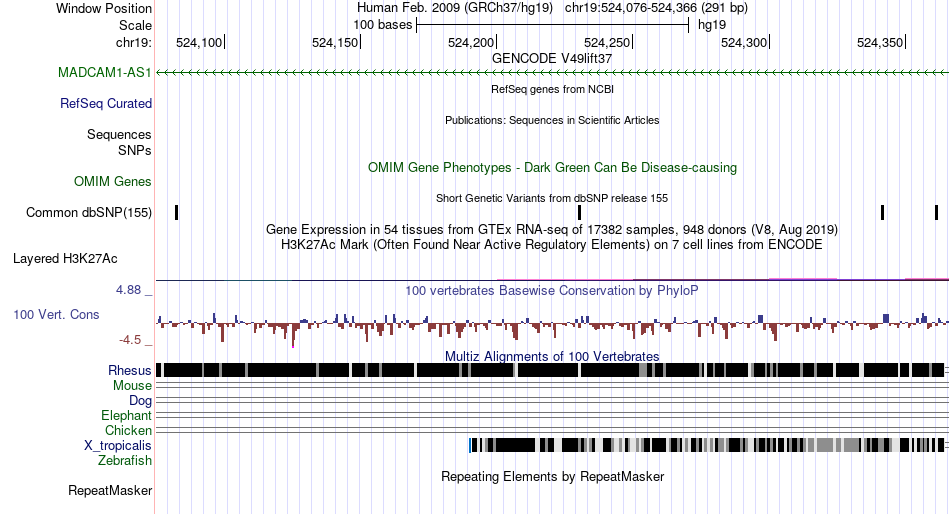950x514 pixels.
Task: Click Repeating Elements by RepeatMasker title
Action: click(552, 476)
